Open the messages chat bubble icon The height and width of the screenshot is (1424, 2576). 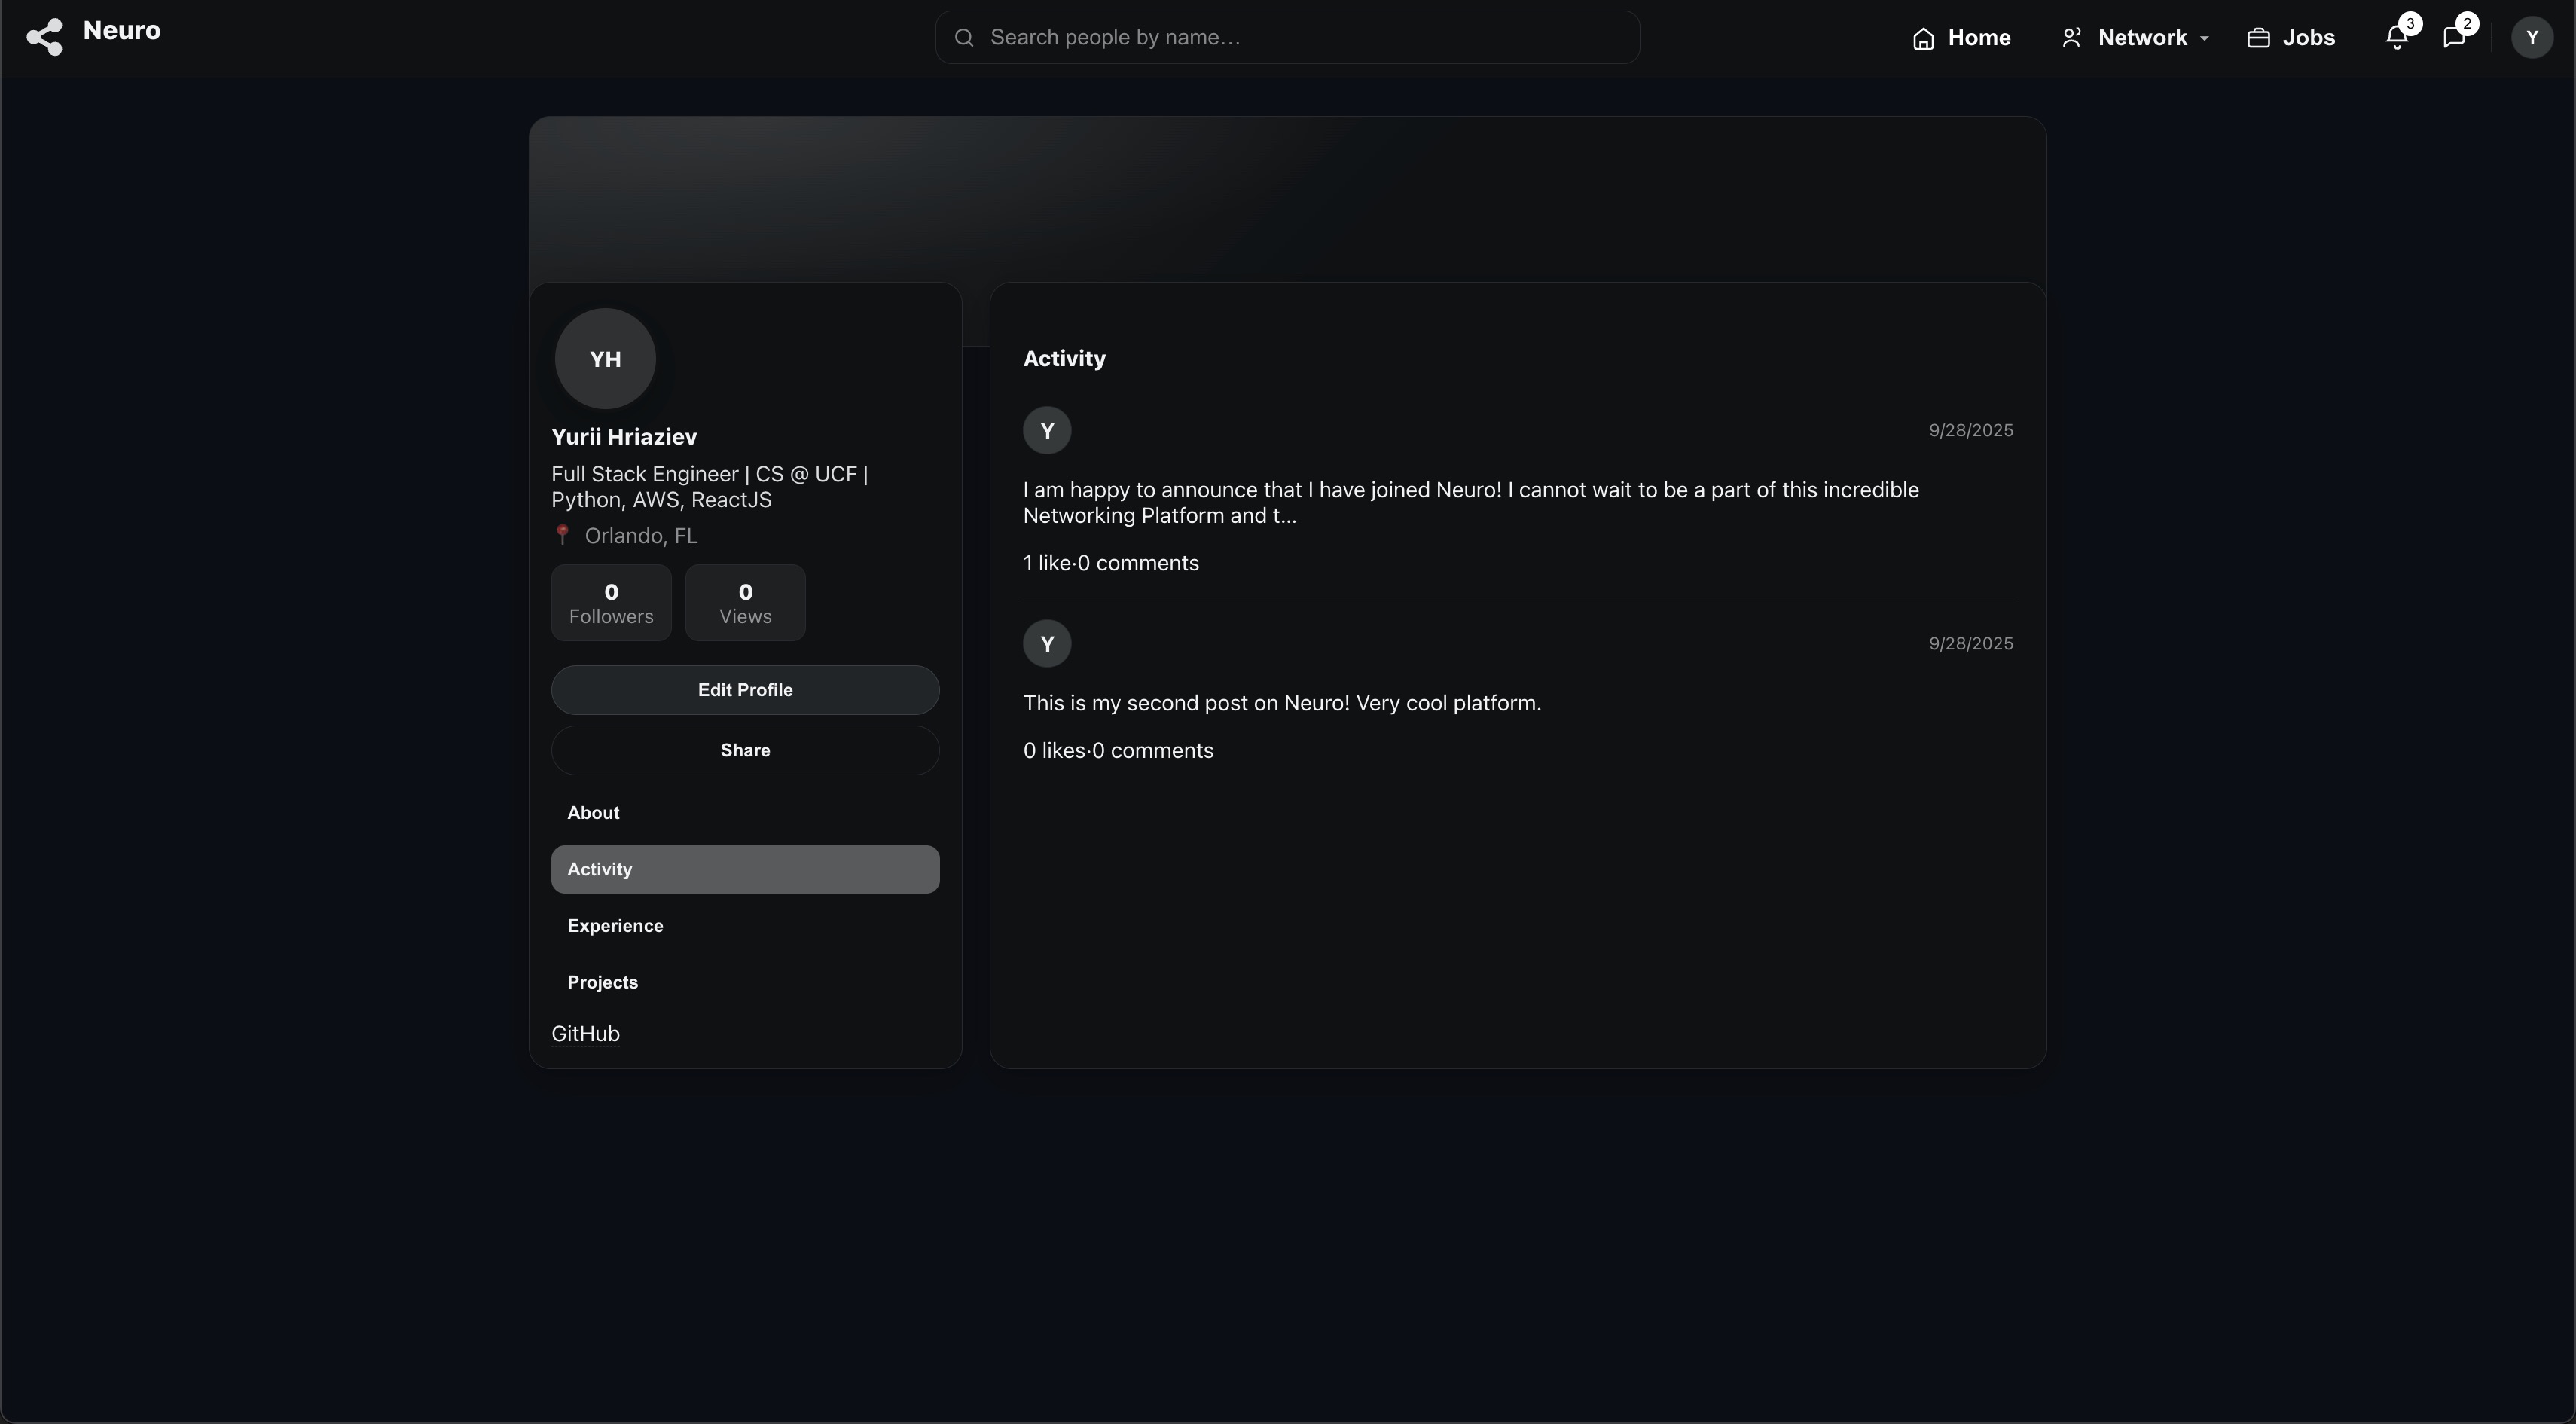pos(2453,38)
